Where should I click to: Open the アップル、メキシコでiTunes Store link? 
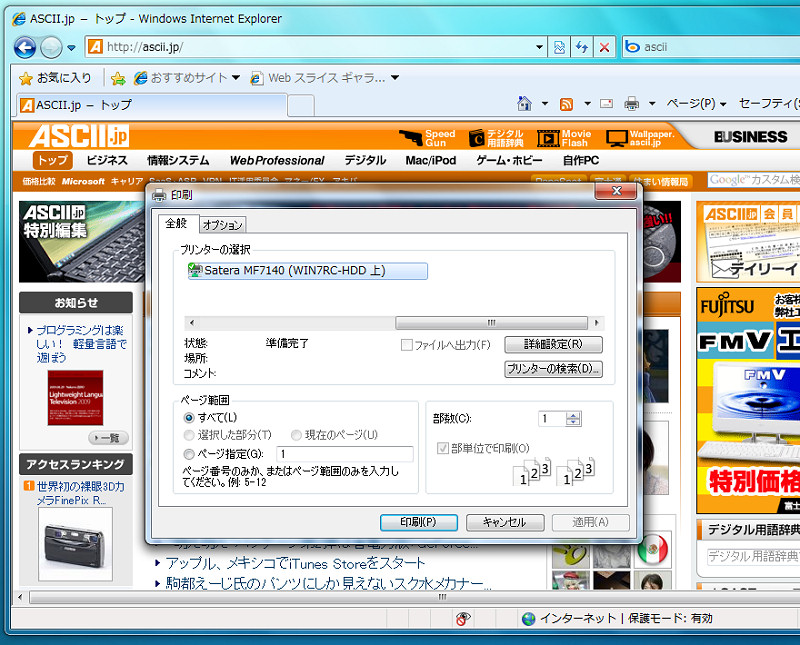[x=295, y=563]
